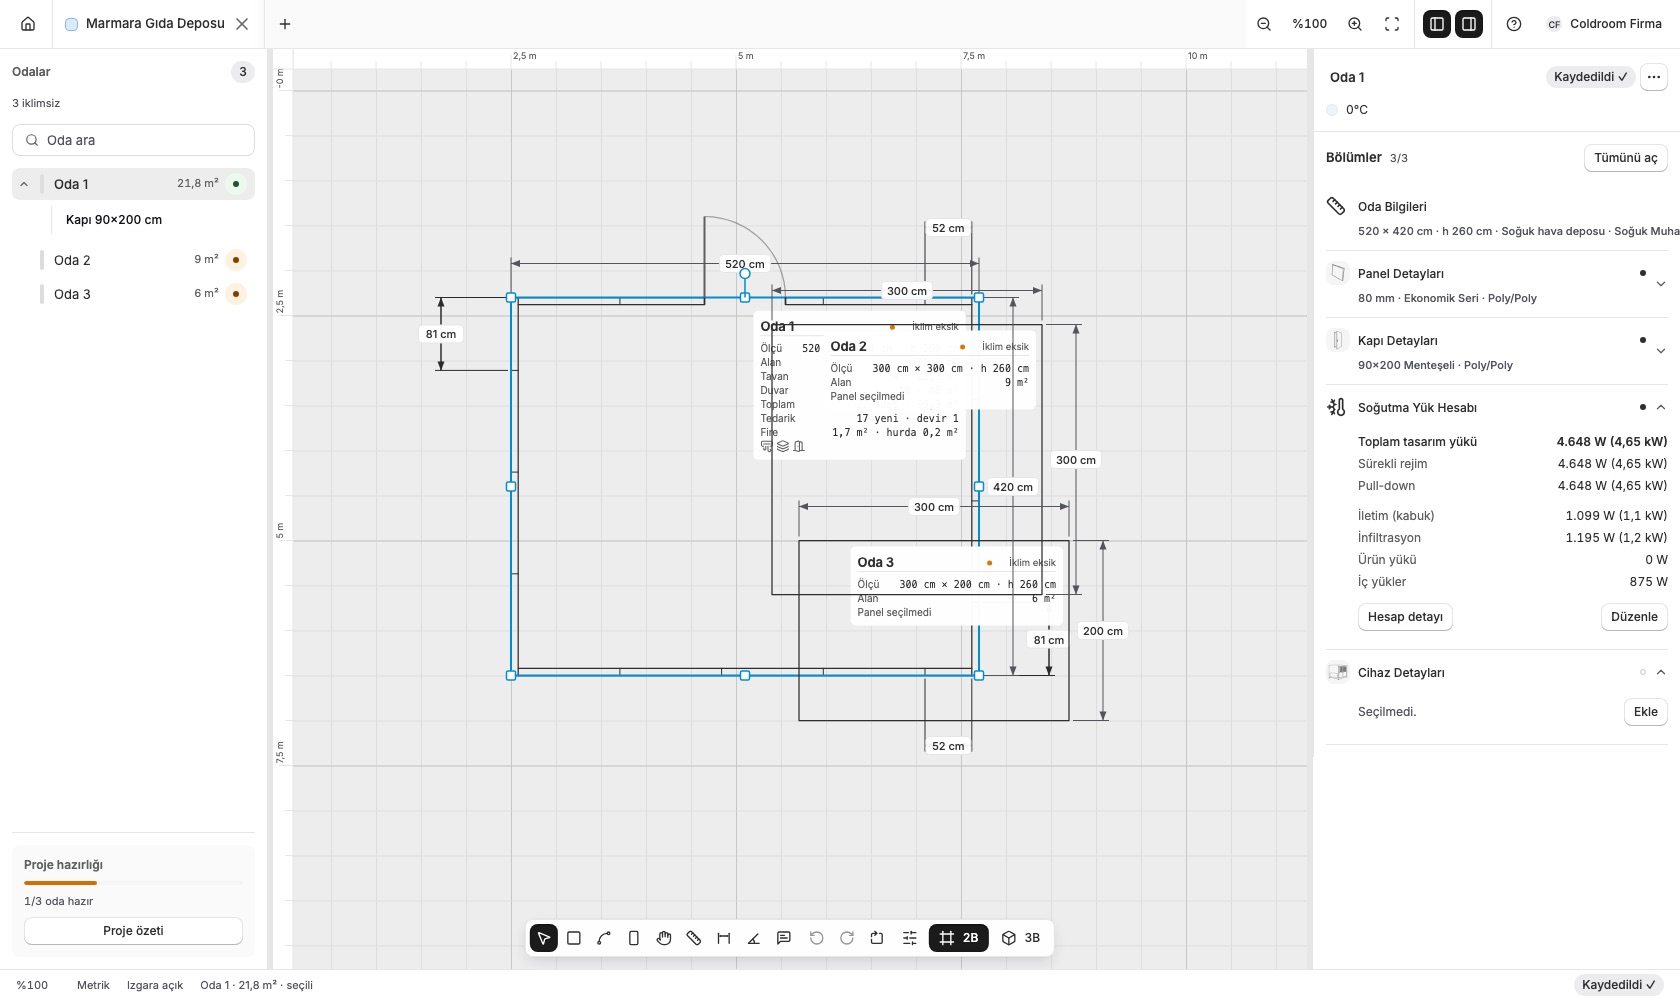Viewport: 1680px width, 1000px height.
Task: Click the Cihaz Detayları device icon
Action: pos(1337,672)
